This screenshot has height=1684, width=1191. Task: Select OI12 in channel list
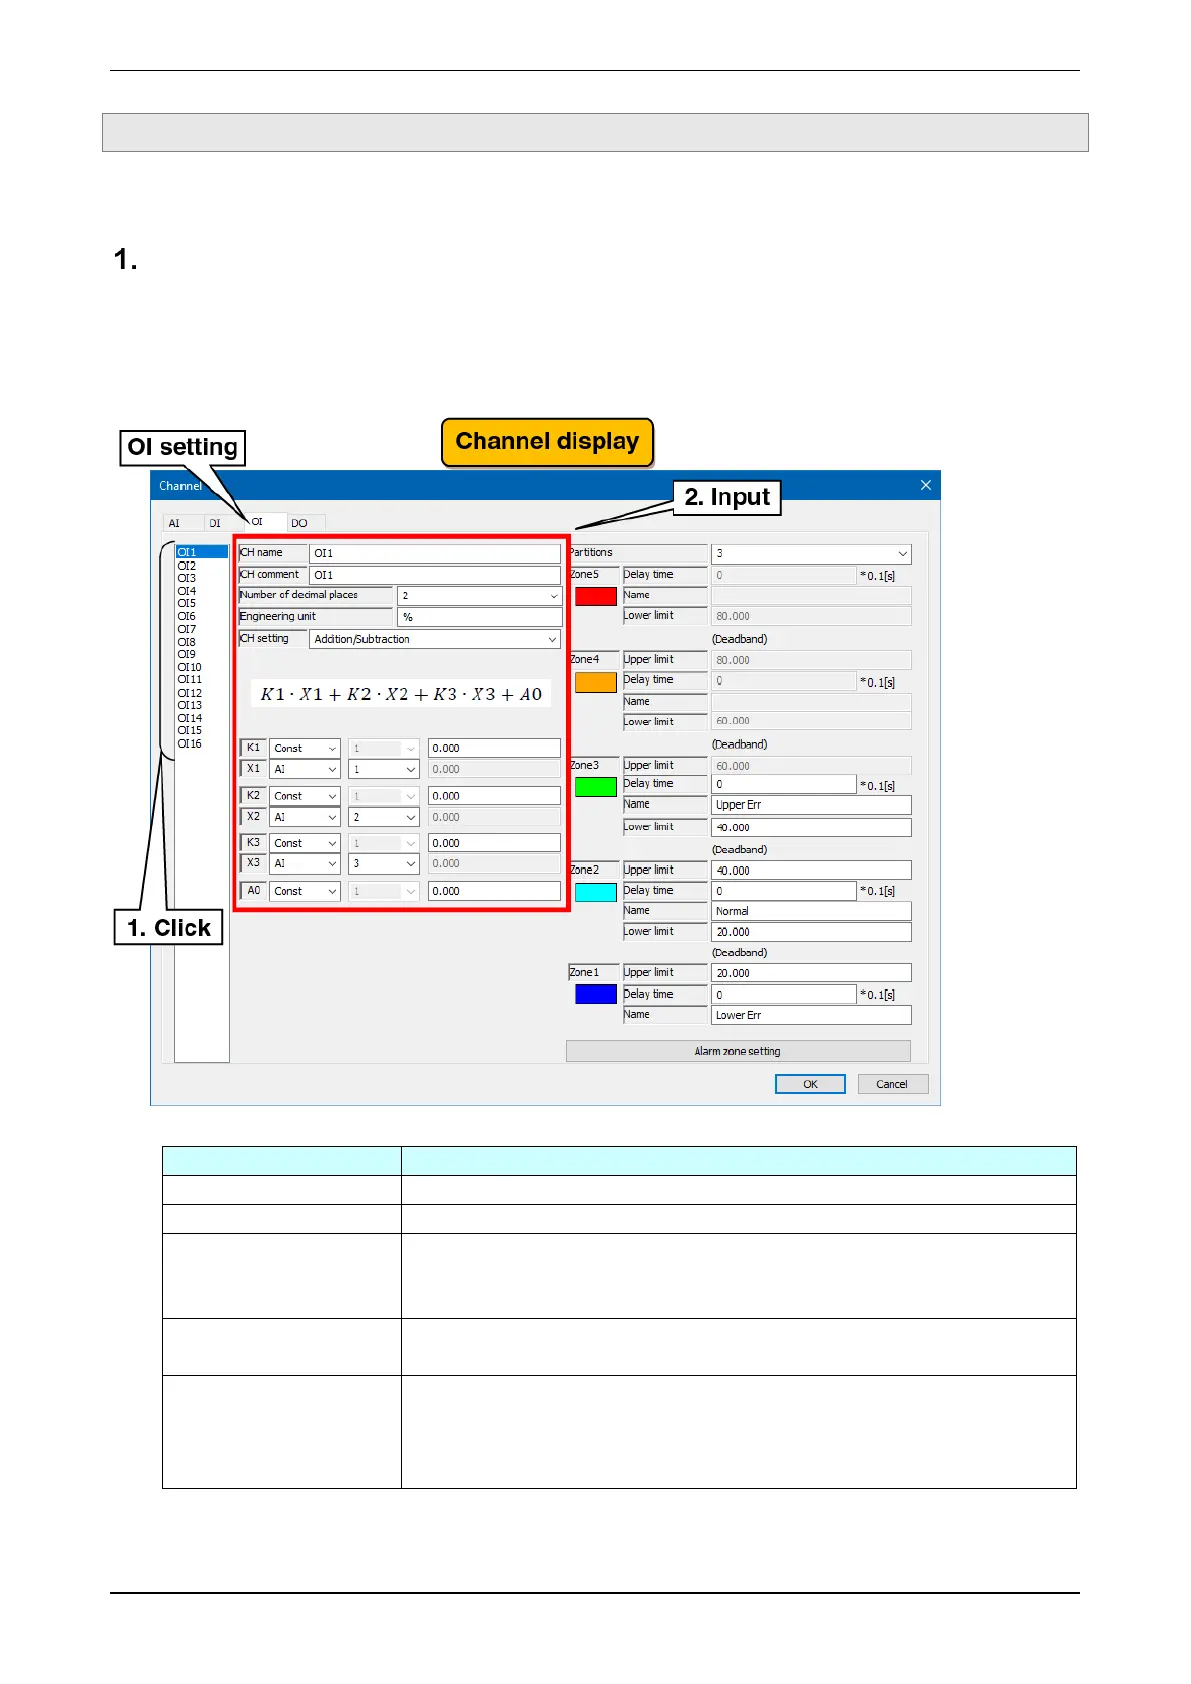201,692
